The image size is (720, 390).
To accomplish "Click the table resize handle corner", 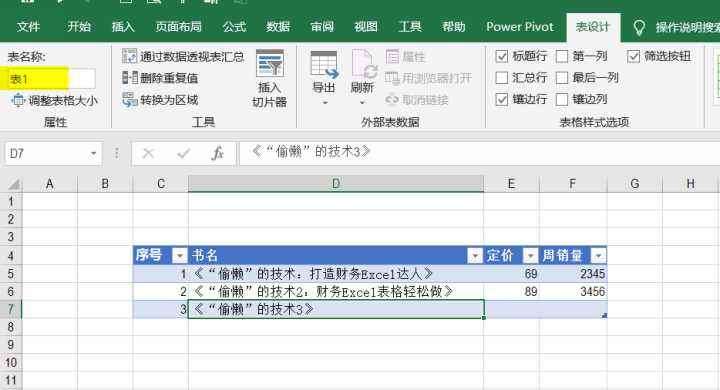I will click(604, 316).
